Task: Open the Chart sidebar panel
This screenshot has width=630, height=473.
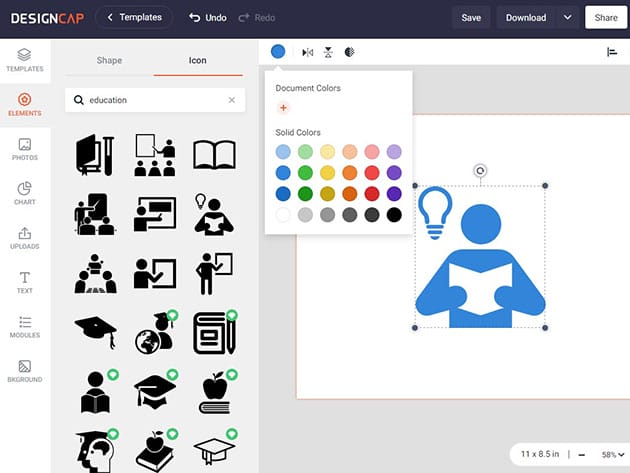Action: [24, 193]
